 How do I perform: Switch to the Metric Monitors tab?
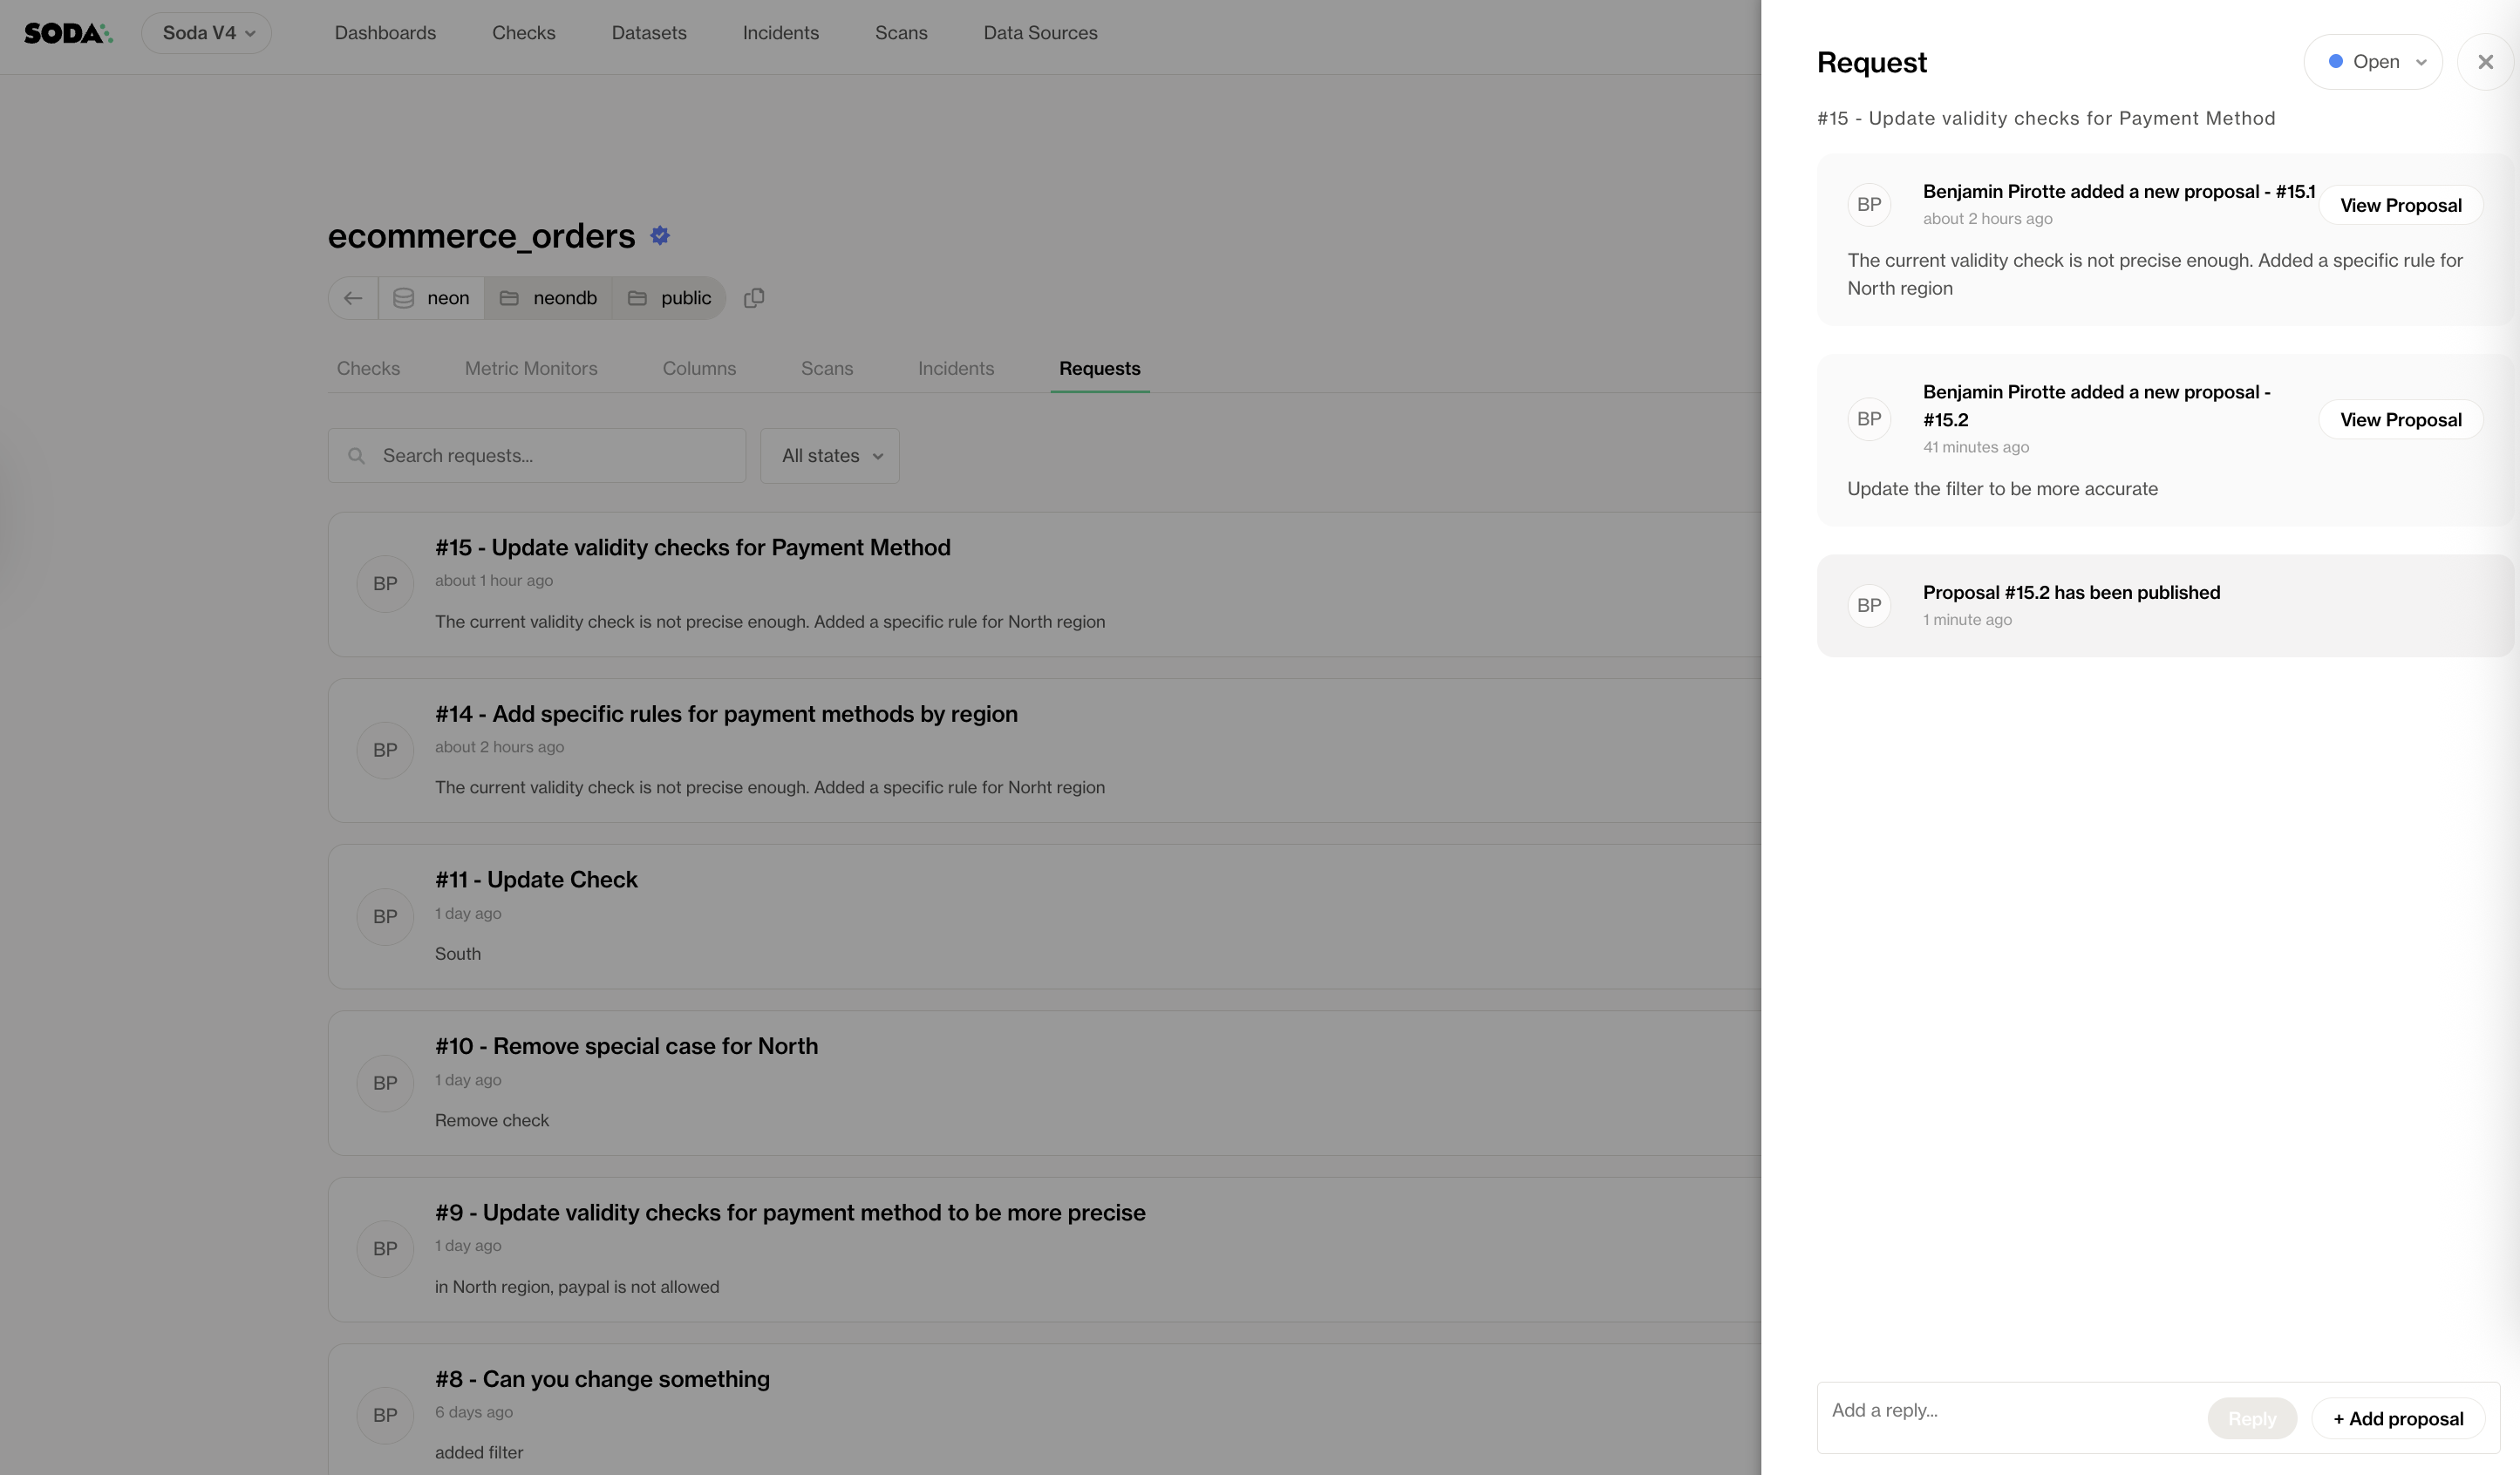[x=531, y=368]
